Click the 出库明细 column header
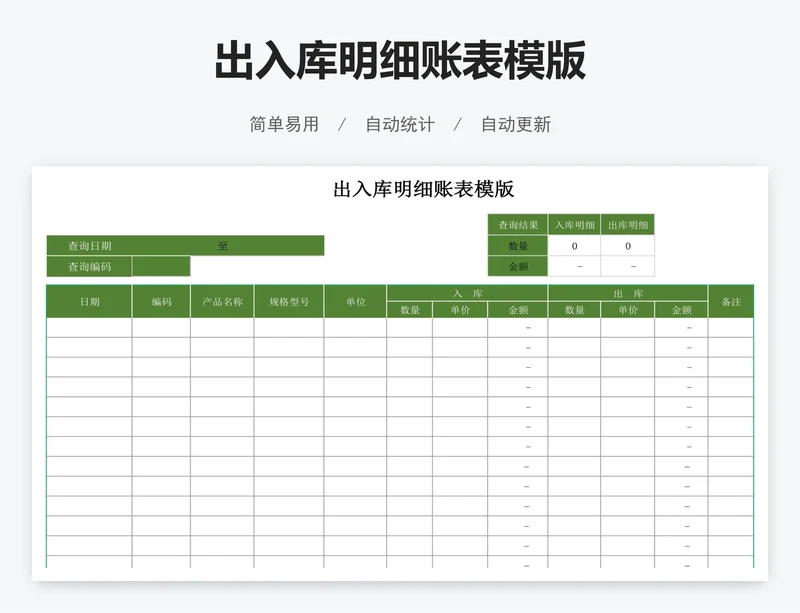The image size is (800, 613). (x=628, y=225)
